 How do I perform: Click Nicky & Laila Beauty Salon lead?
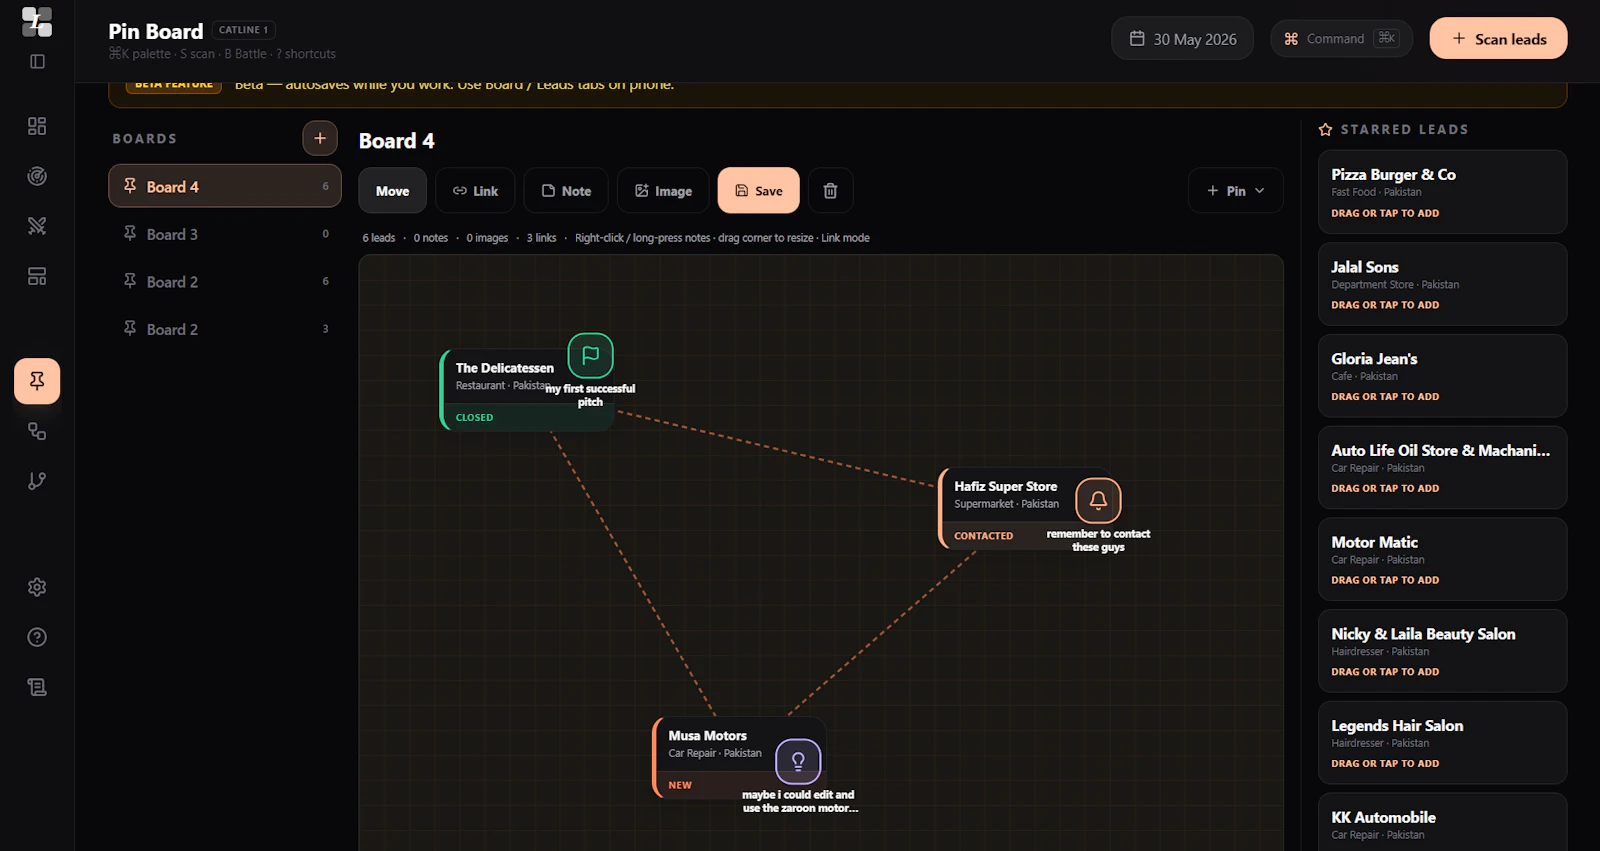click(x=1442, y=651)
